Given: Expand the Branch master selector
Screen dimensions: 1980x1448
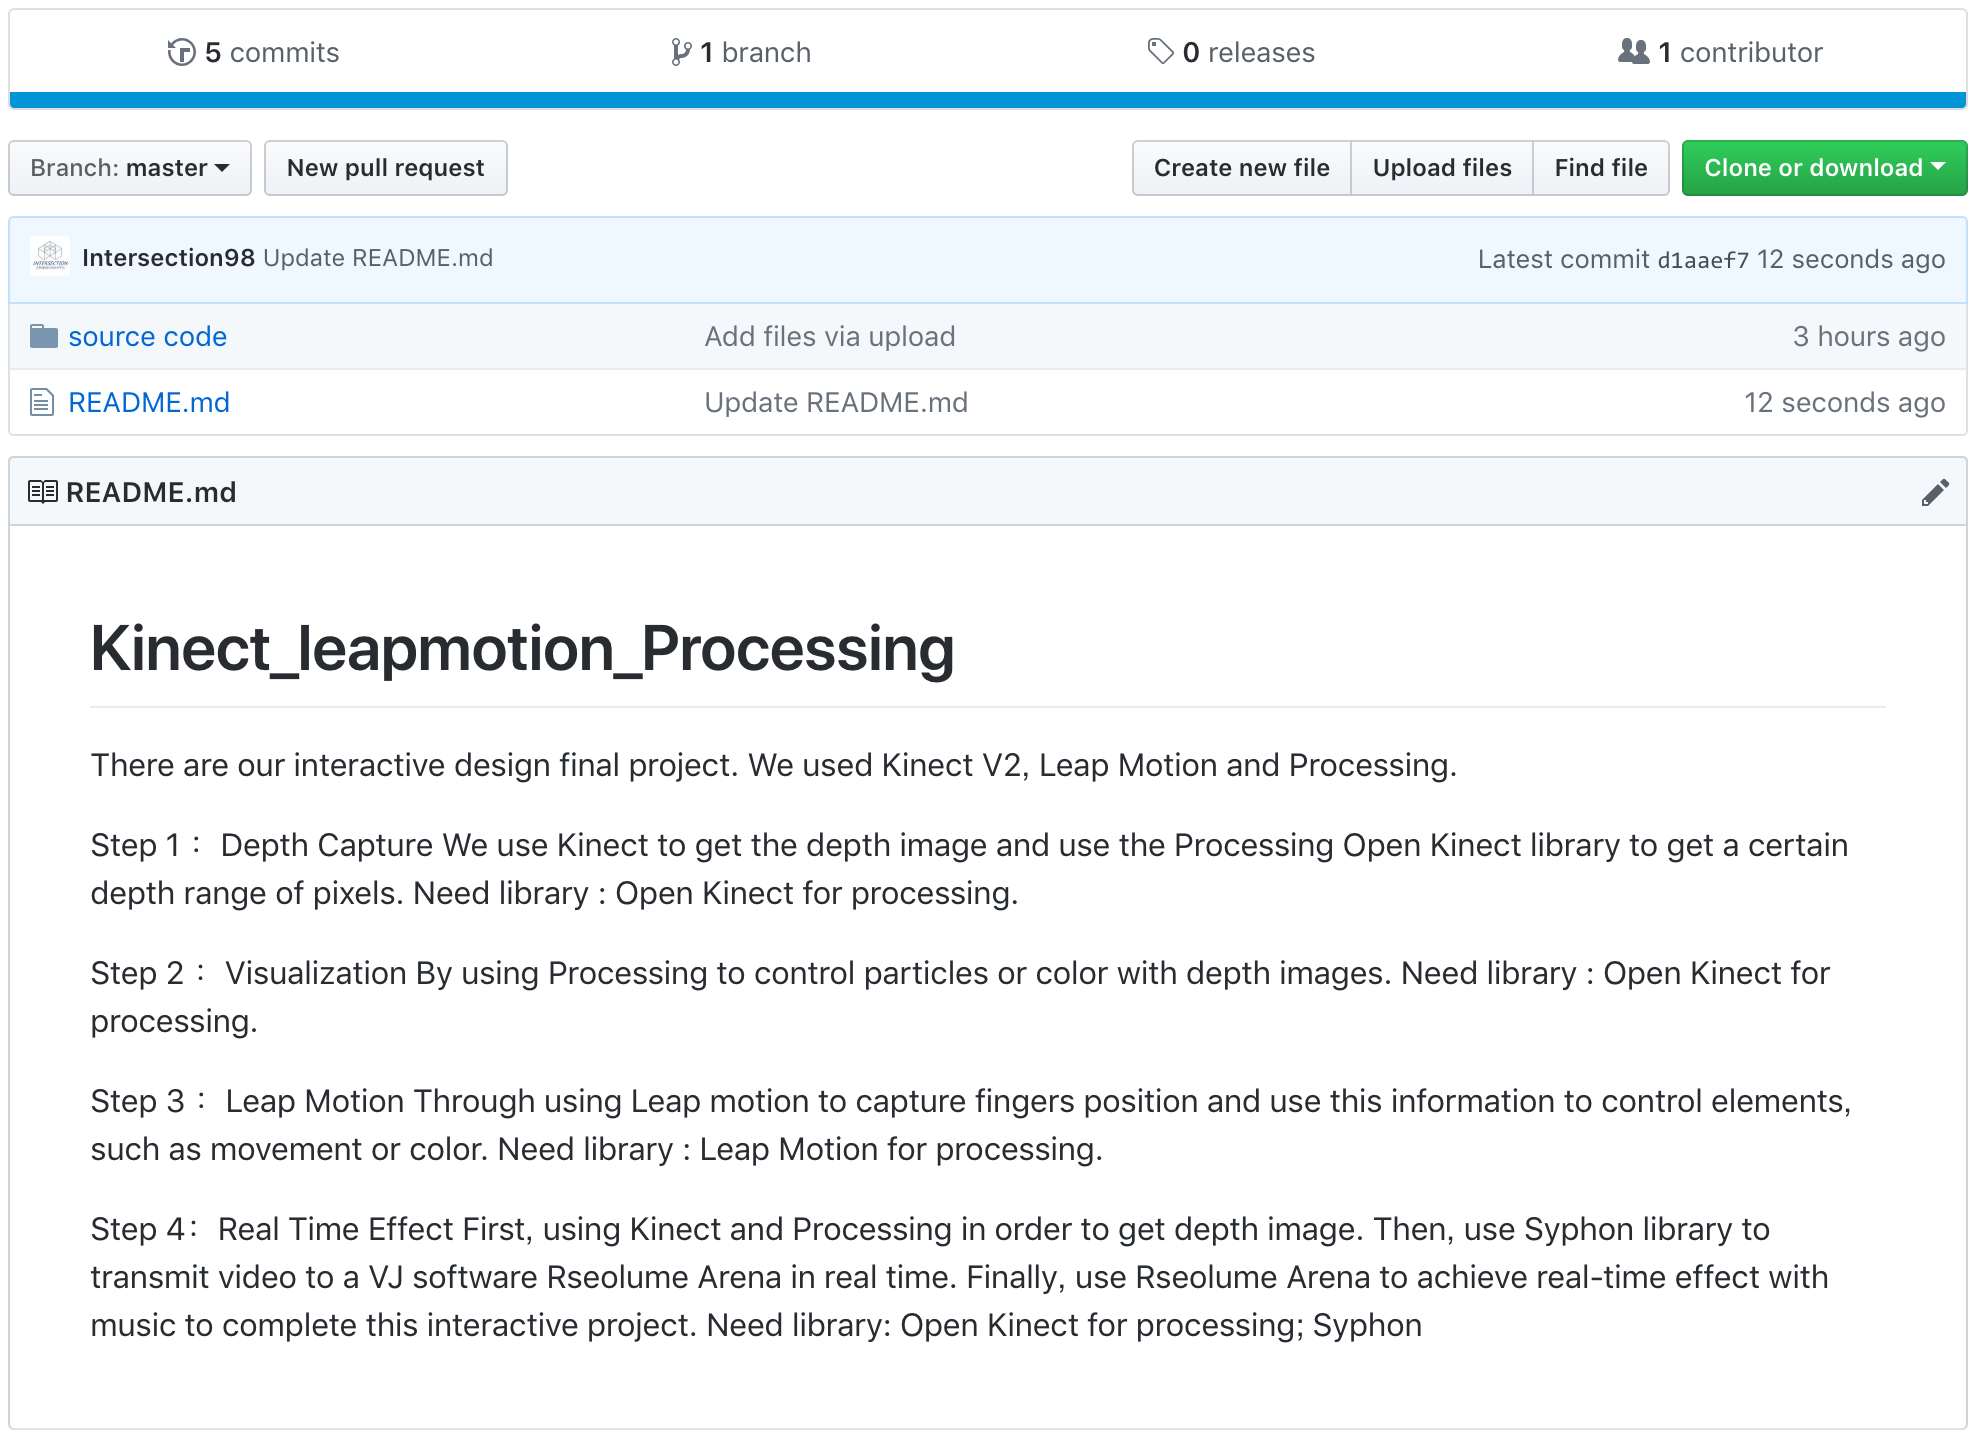Looking at the screenshot, I should pyautogui.click(x=131, y=168).
